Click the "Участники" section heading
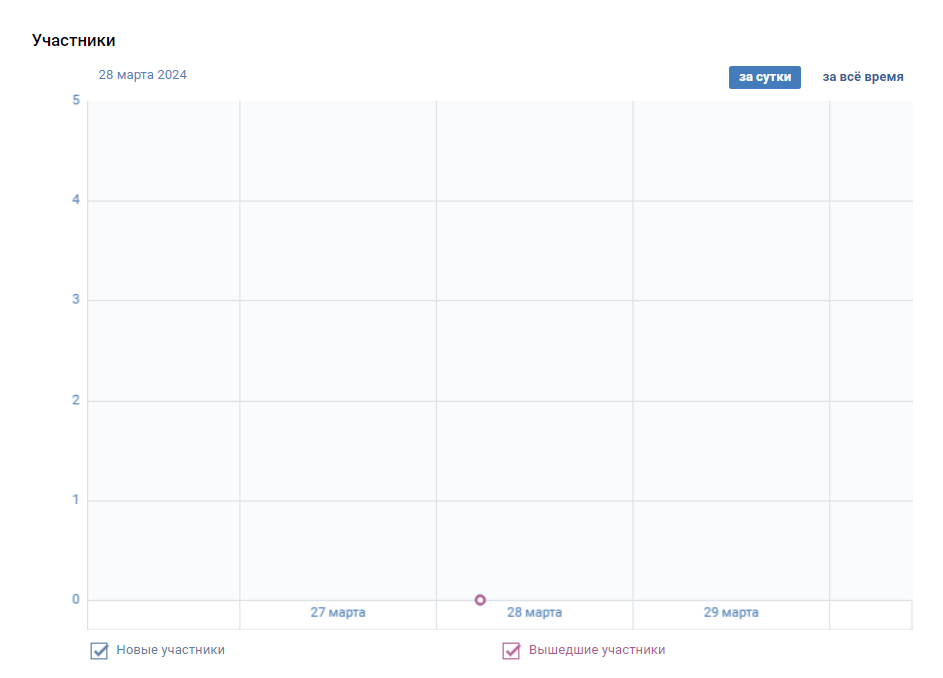This screenshot has height=678, width=943. click(73, 40)
